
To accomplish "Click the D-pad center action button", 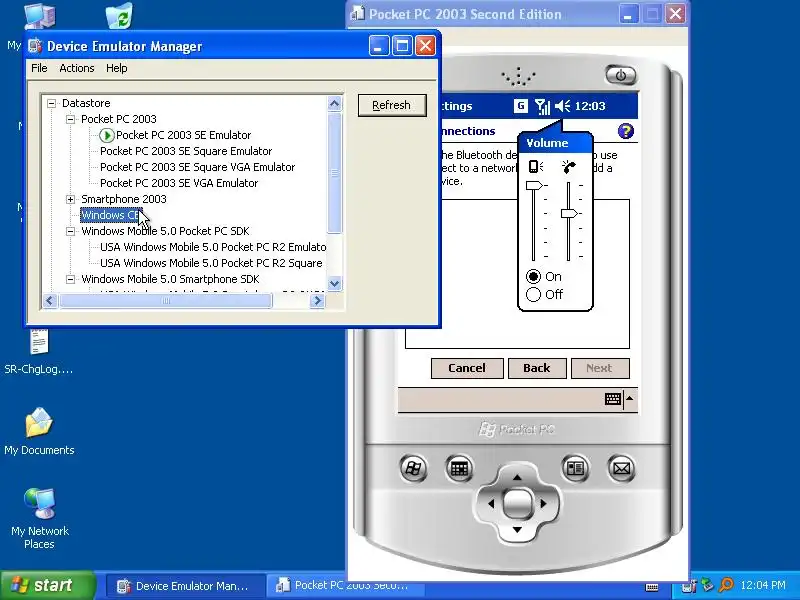I will 517,504.
